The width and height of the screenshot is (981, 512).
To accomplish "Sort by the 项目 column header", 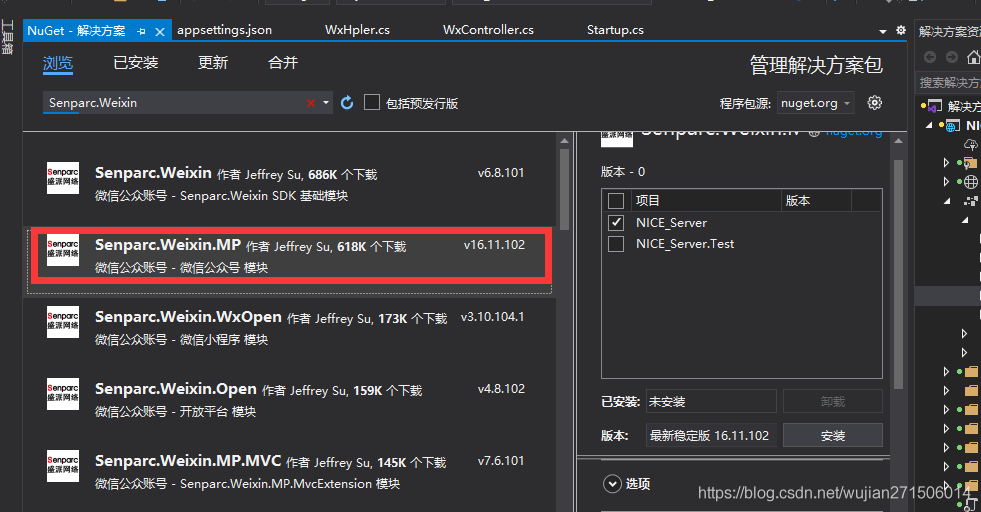I will tap(706, 201).
